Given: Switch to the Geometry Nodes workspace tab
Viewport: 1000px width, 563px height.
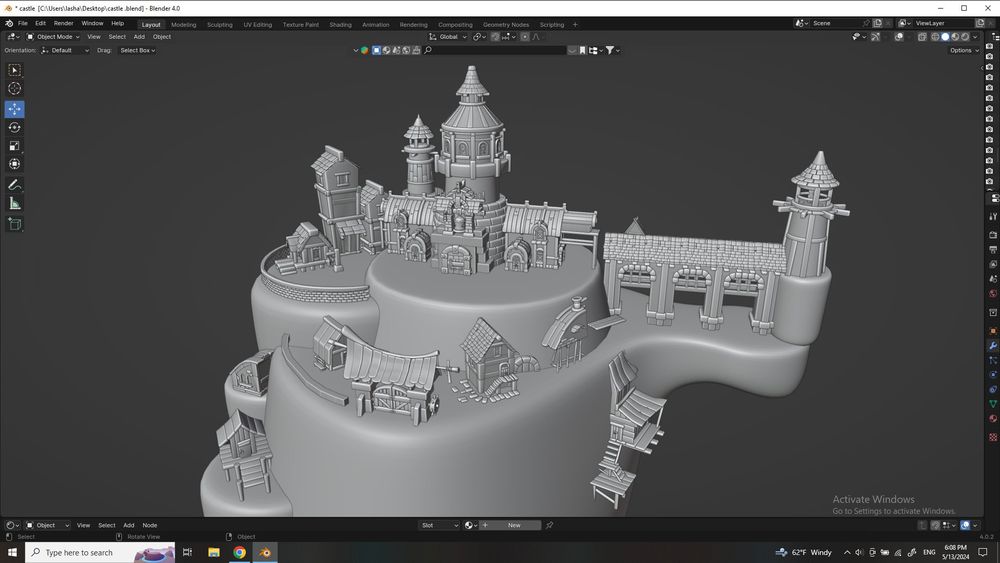Looking at the screenshot, I should (506, 25).
